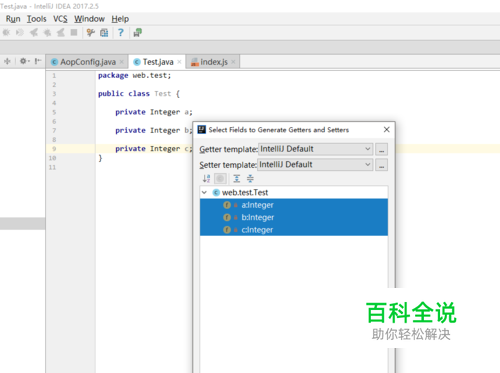
Task: Click line number 10 in the gutter
Action: 52,158
